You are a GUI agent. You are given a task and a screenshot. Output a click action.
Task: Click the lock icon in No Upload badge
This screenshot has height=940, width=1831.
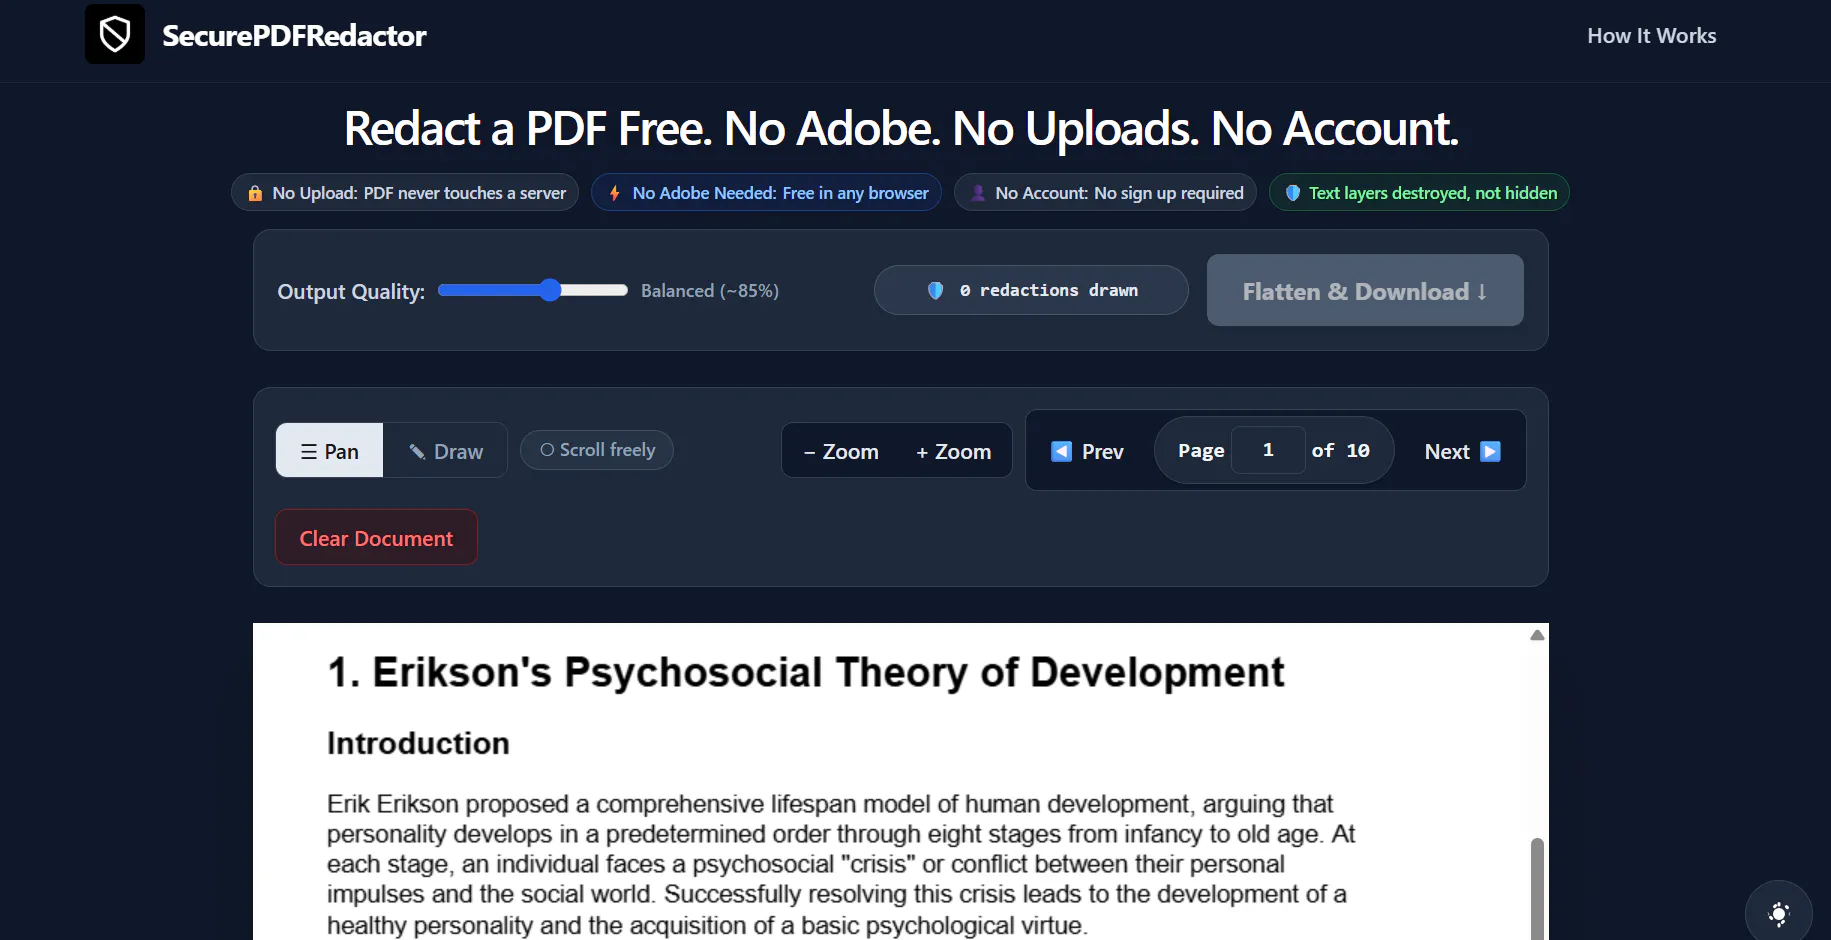point(255,193)
